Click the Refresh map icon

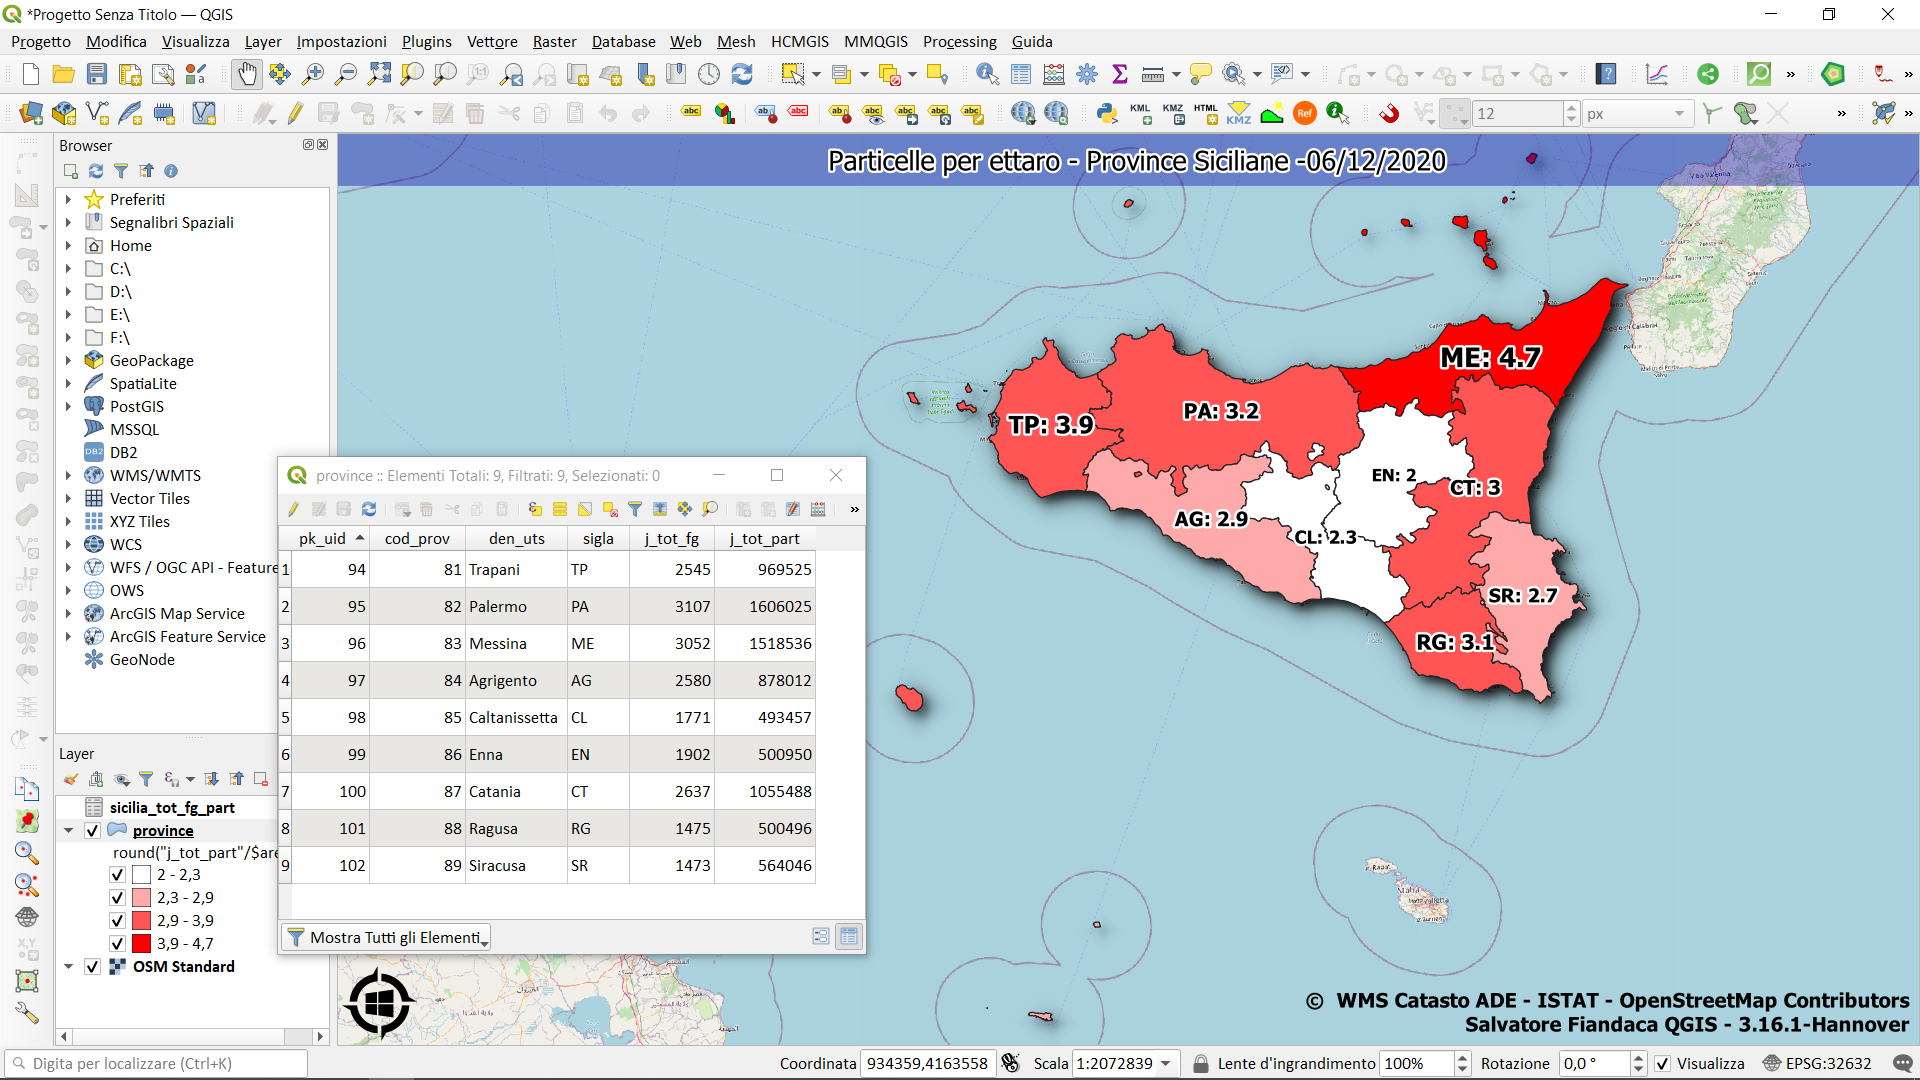coord(742,74)
